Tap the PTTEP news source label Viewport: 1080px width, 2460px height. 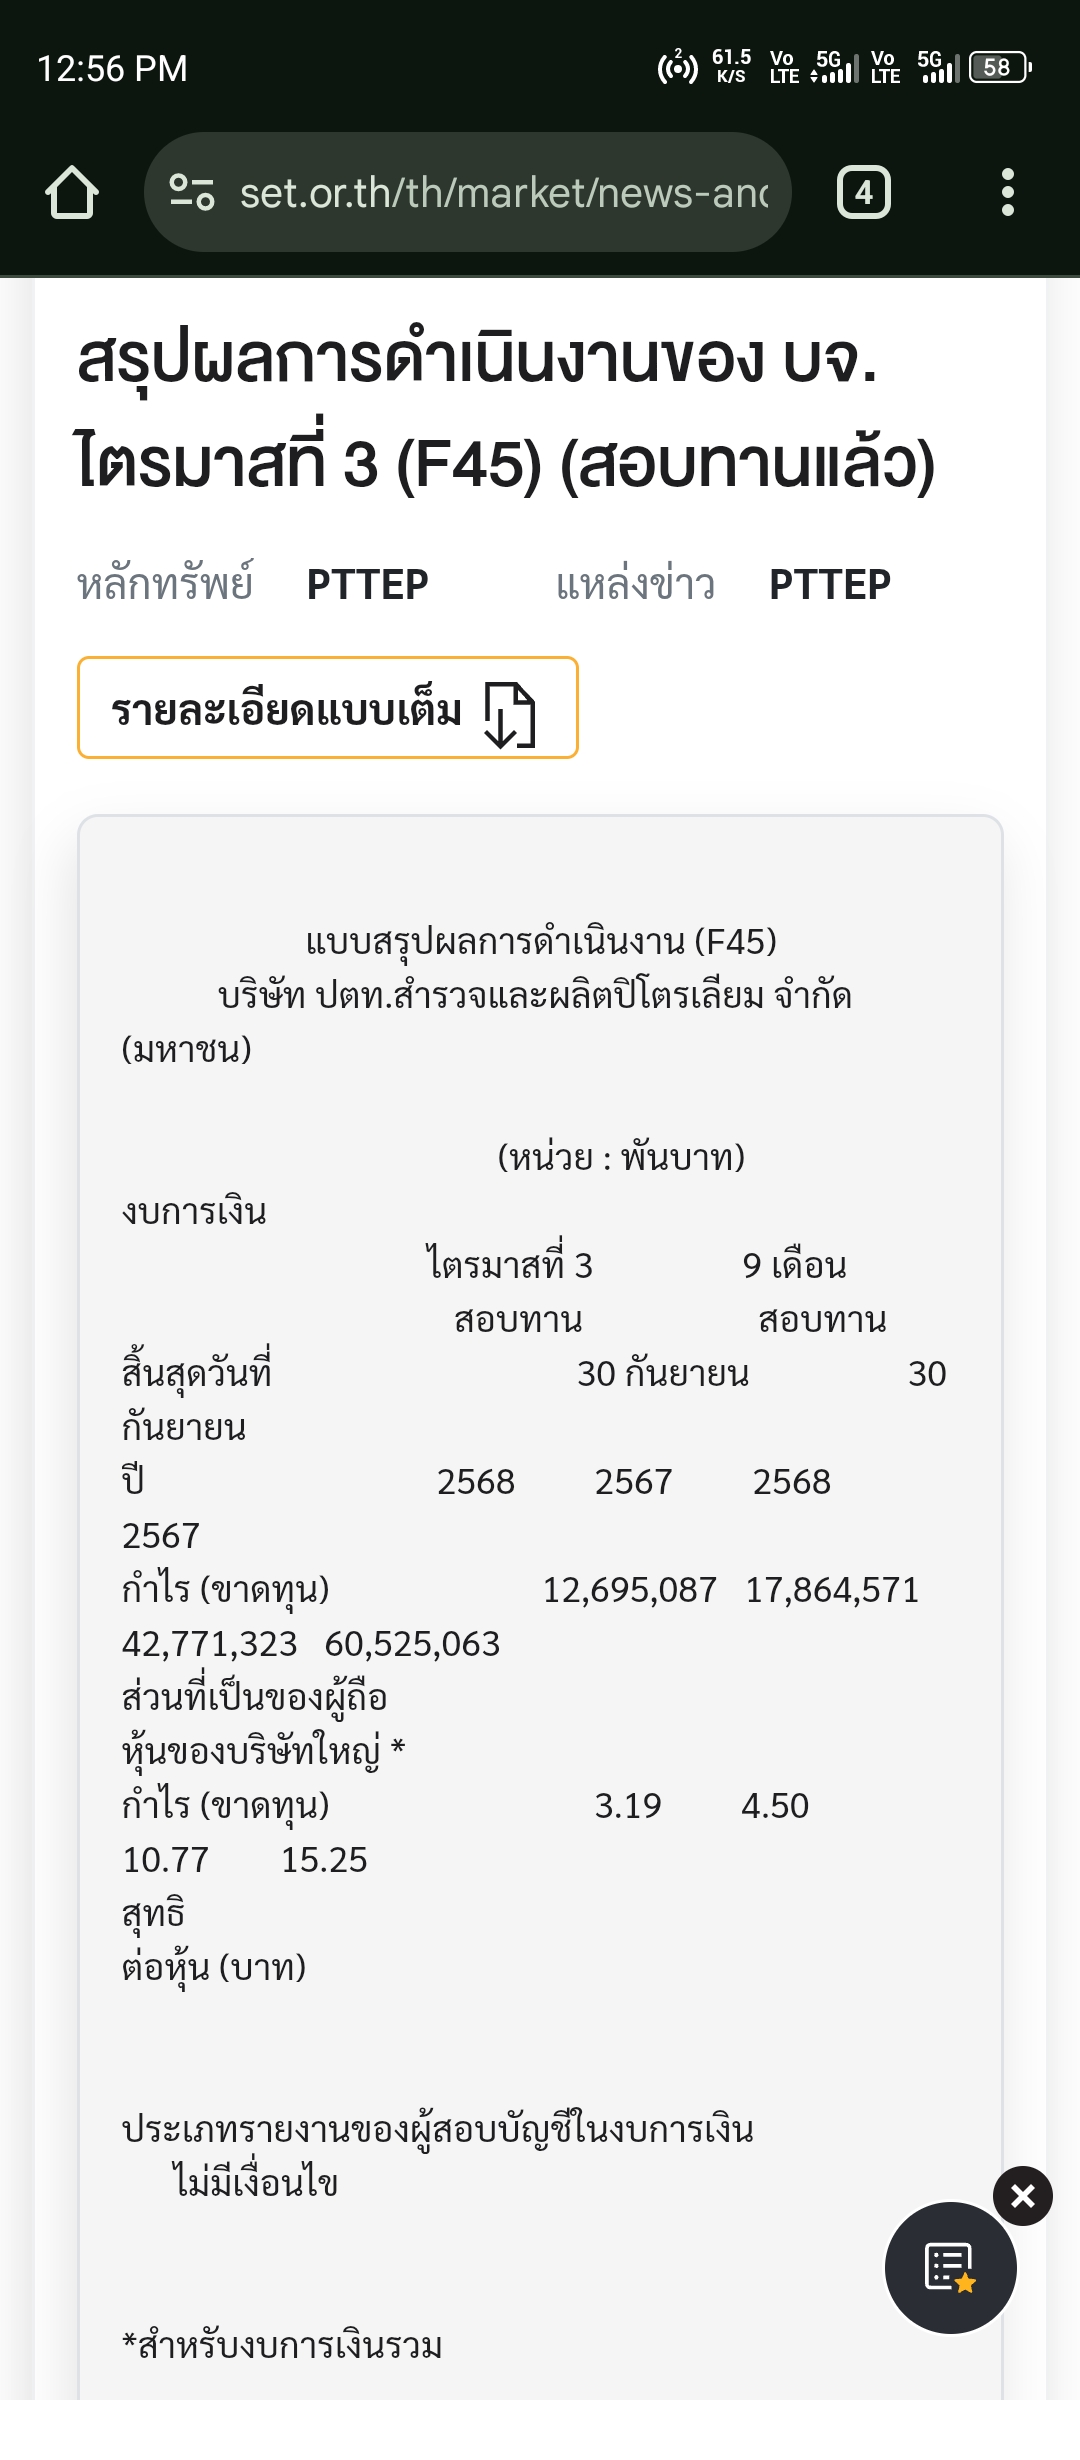click(829, 585)
